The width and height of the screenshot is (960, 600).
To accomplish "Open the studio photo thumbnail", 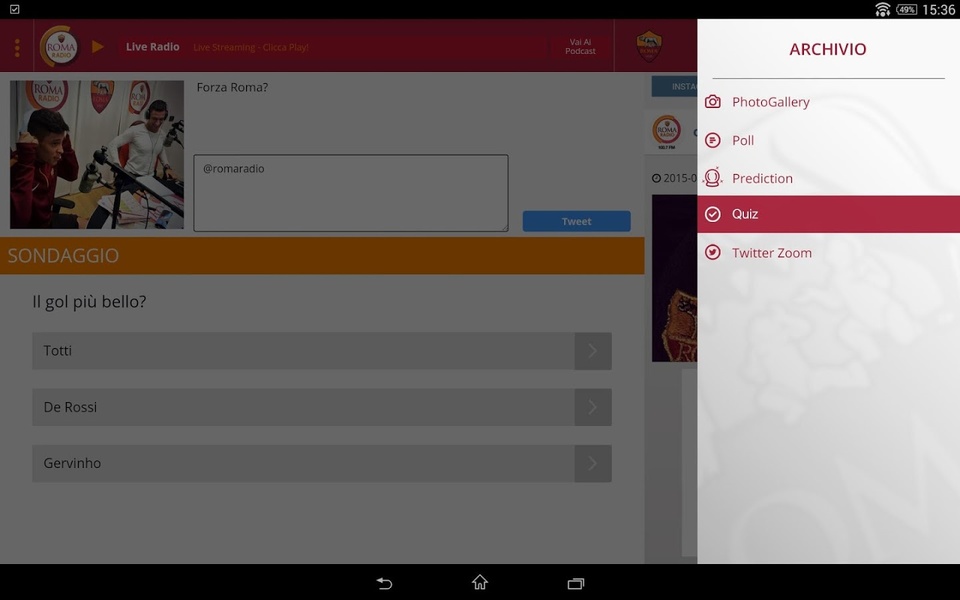I will 97,154.
